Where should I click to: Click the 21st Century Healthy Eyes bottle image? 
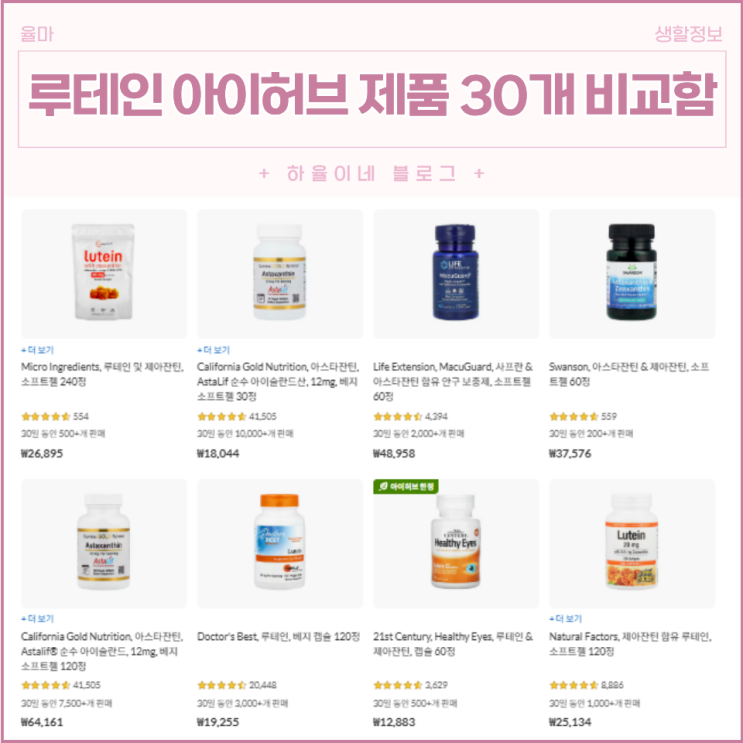[x=455, y=541]
